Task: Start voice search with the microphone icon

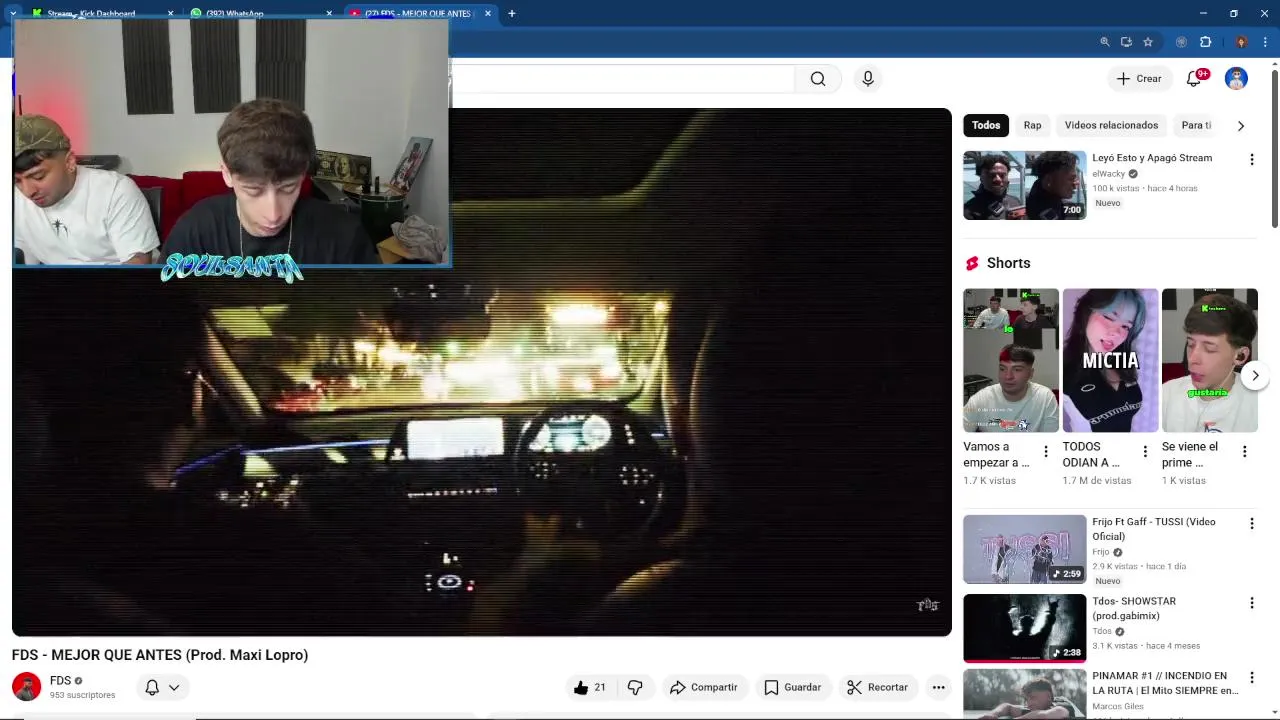Action: 868,79
